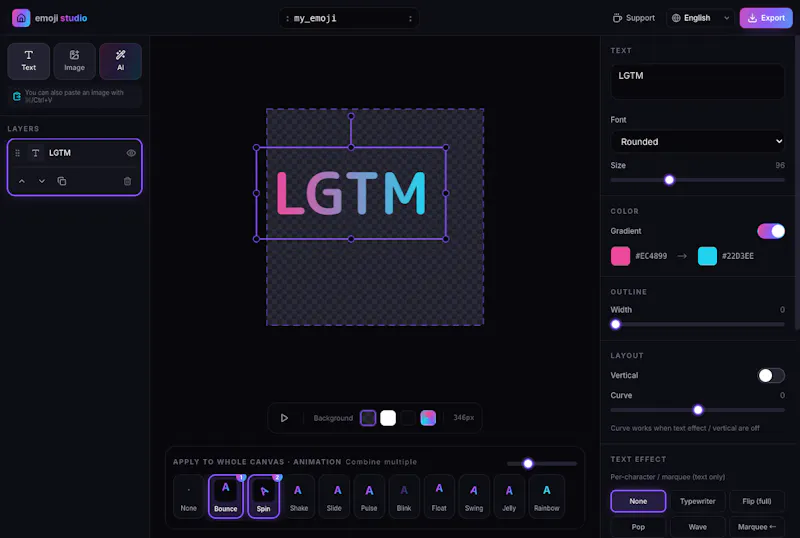The height and width of the screenshot is (538, 800).
Task: Add a new Text layer
Action: point(29,61)
